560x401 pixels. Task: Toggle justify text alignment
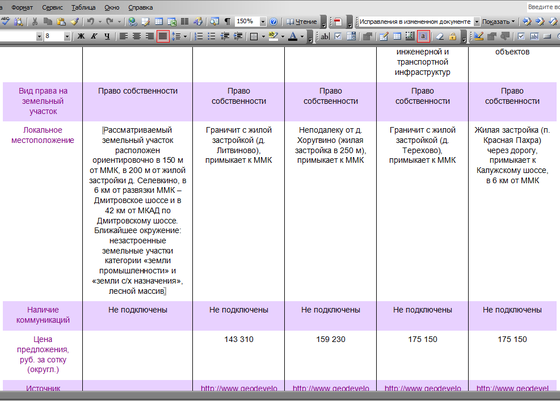click(x=163, y=36)
